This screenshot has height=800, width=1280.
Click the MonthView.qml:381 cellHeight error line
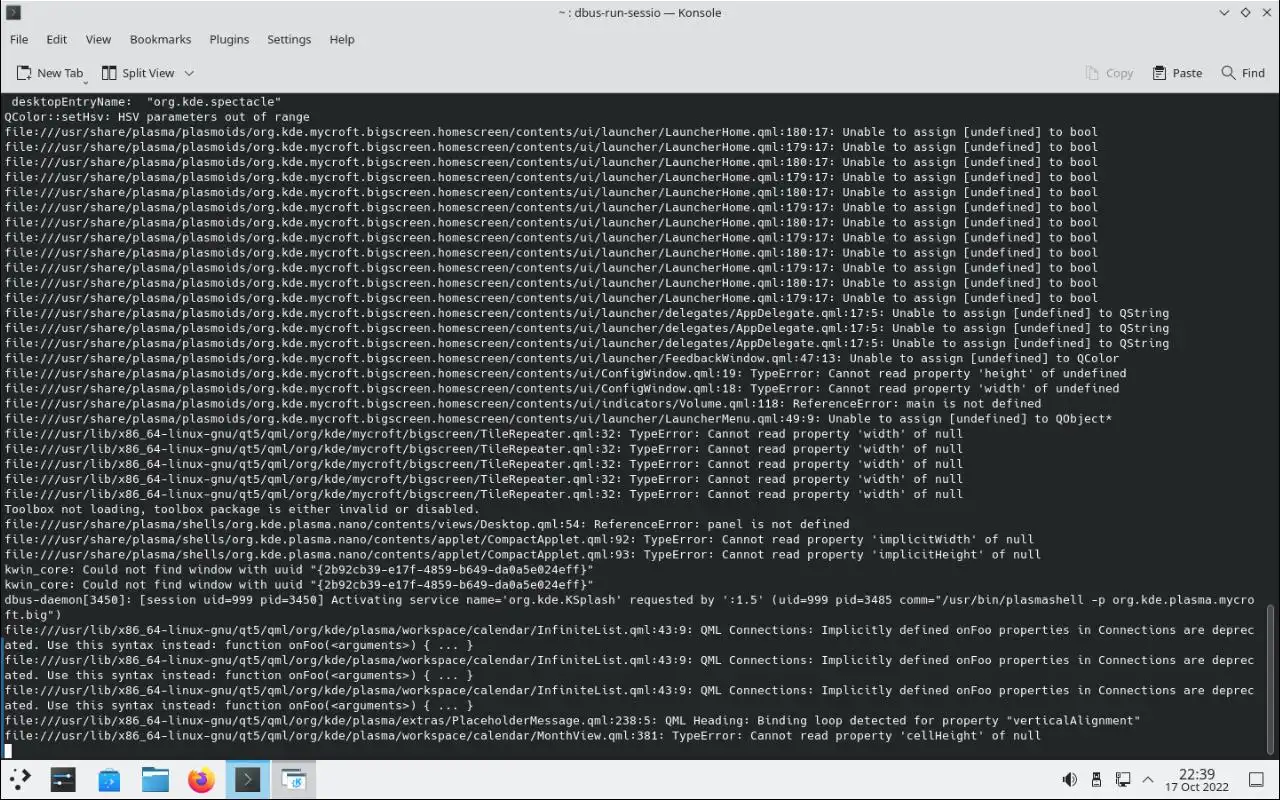523,735
